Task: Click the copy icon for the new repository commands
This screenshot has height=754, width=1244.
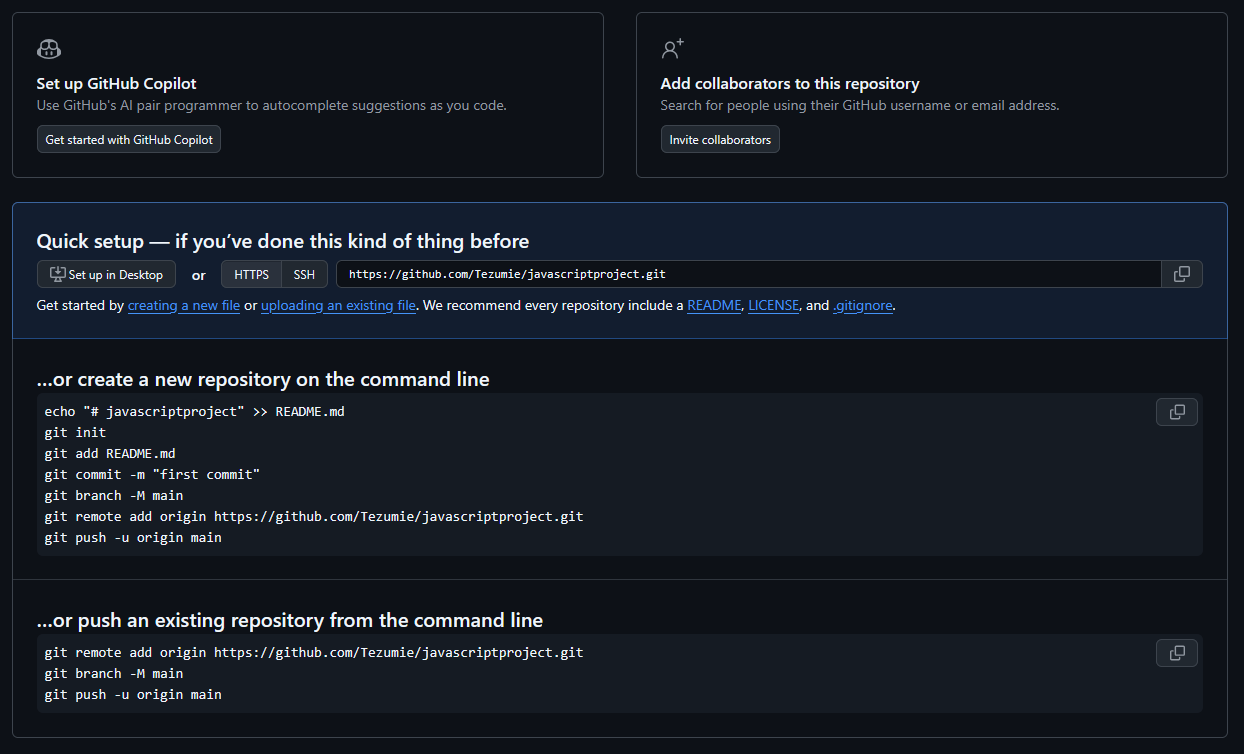Action: 1176,411
